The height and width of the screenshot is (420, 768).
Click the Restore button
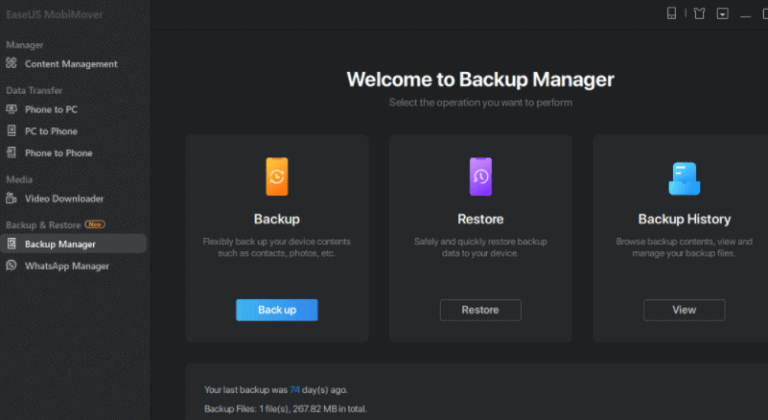480,310
